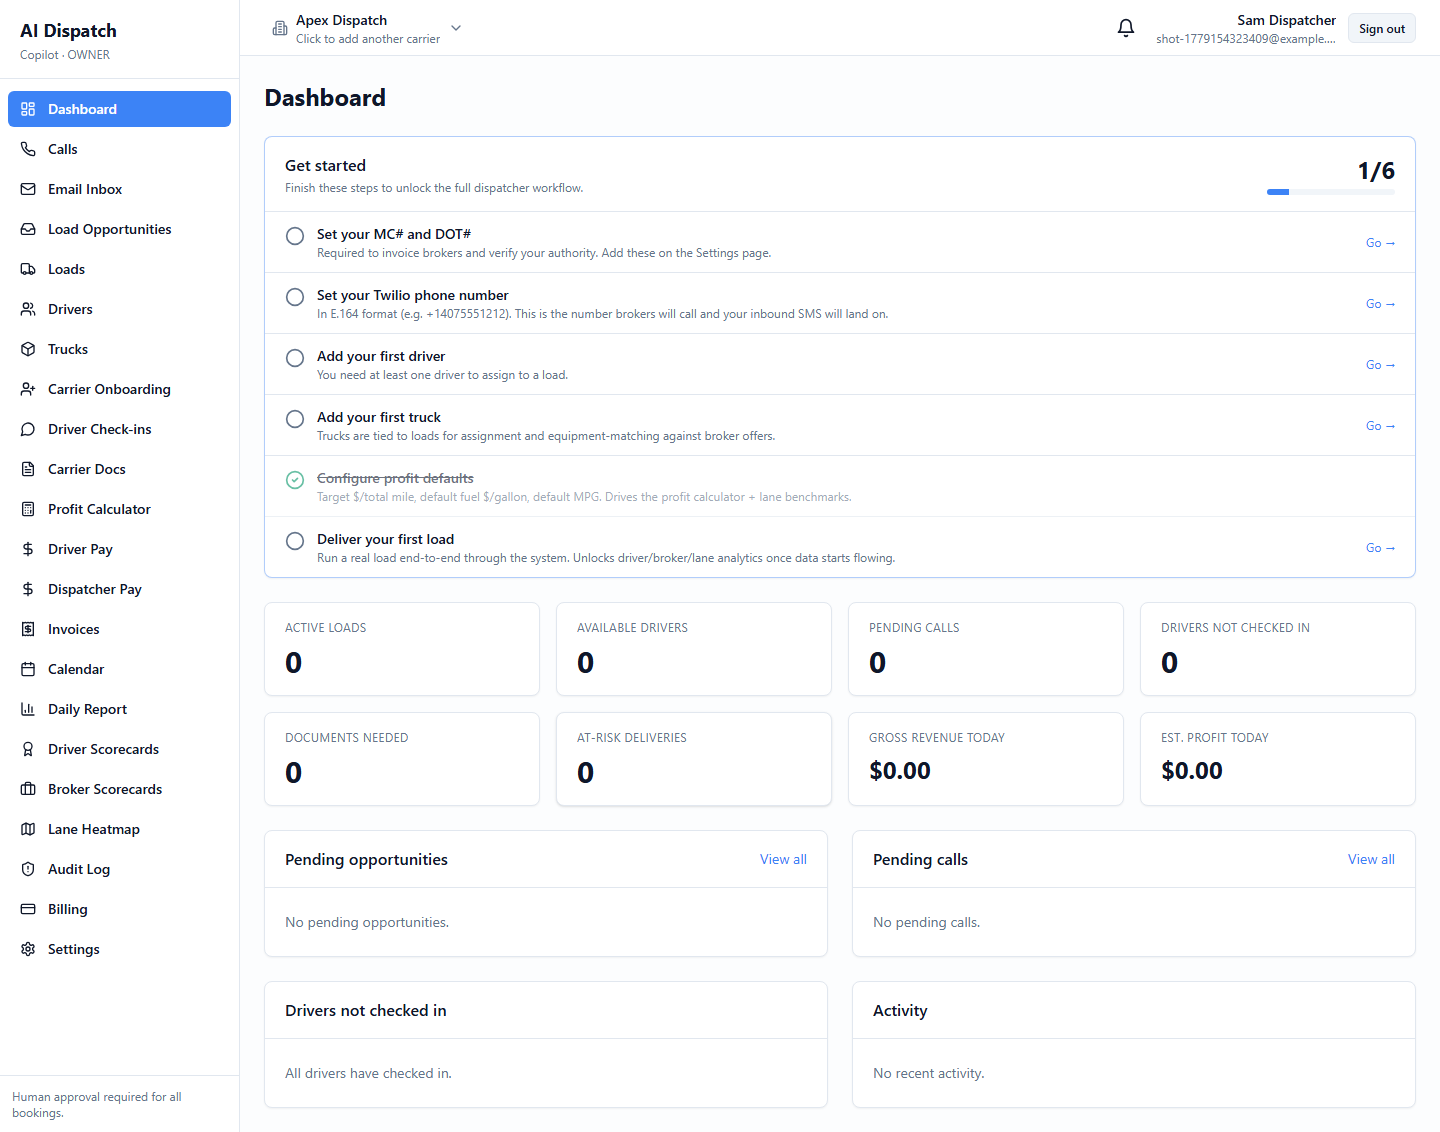Click the Email Inbox envelope icon
Image resolution: width=1440 pixels, height=1132 pixels.
pos(28,189)
